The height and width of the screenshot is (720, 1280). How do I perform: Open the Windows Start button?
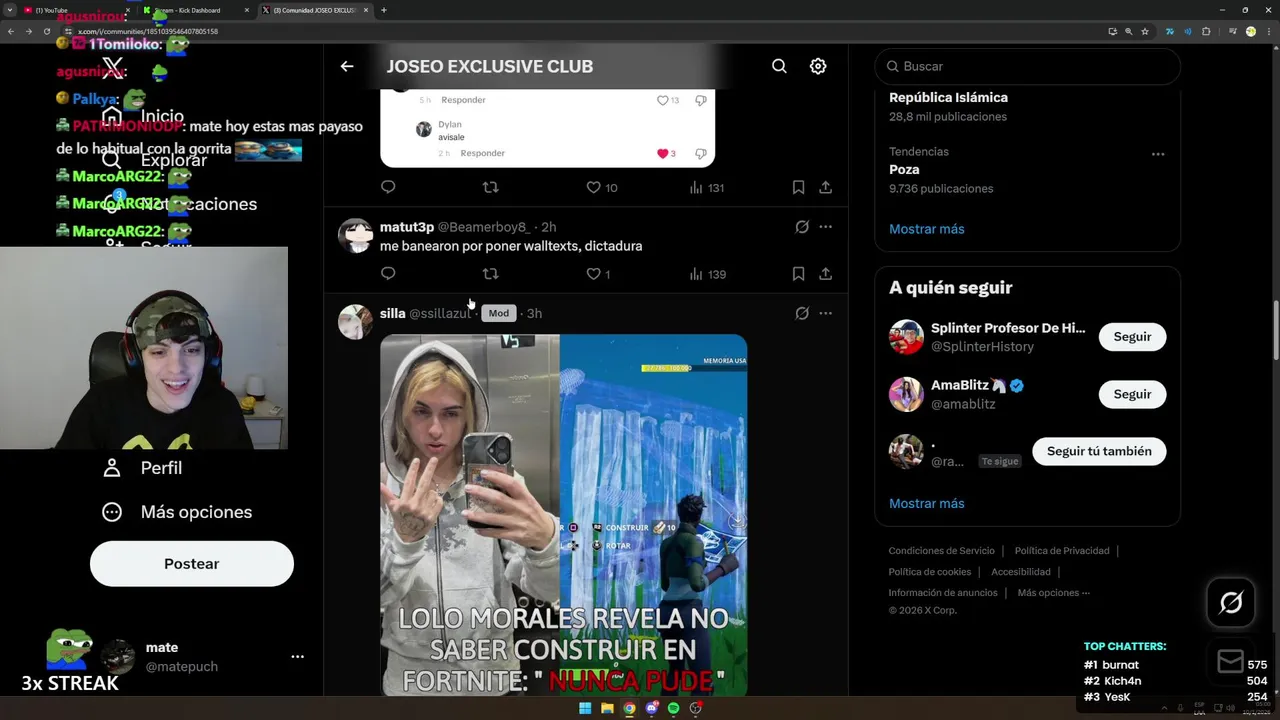(x=585, y=708)
